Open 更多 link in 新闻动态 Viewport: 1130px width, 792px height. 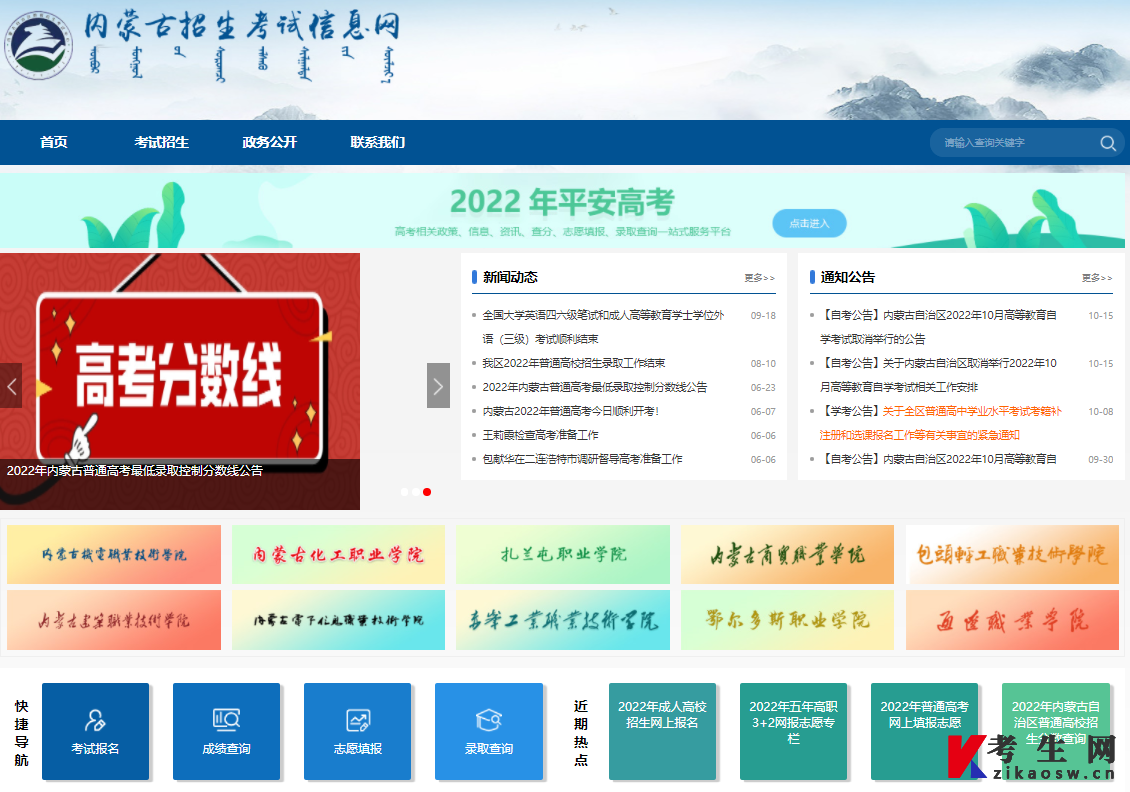[760, 277]
